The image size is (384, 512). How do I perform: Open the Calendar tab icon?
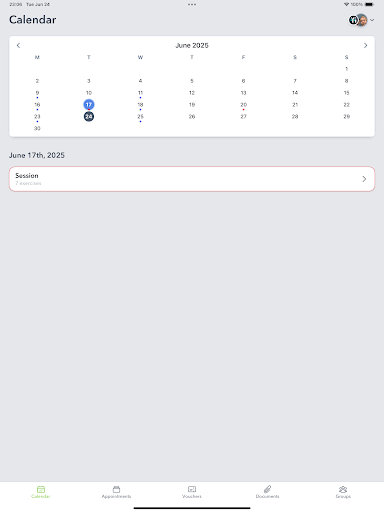(x=41, y=489)
